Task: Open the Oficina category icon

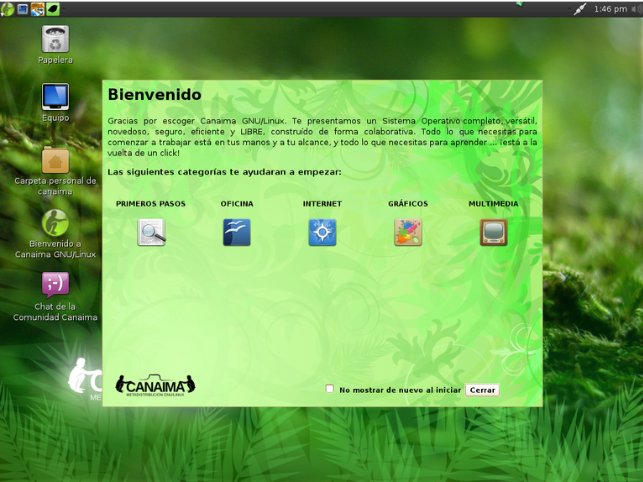Action: pos(237,232)
